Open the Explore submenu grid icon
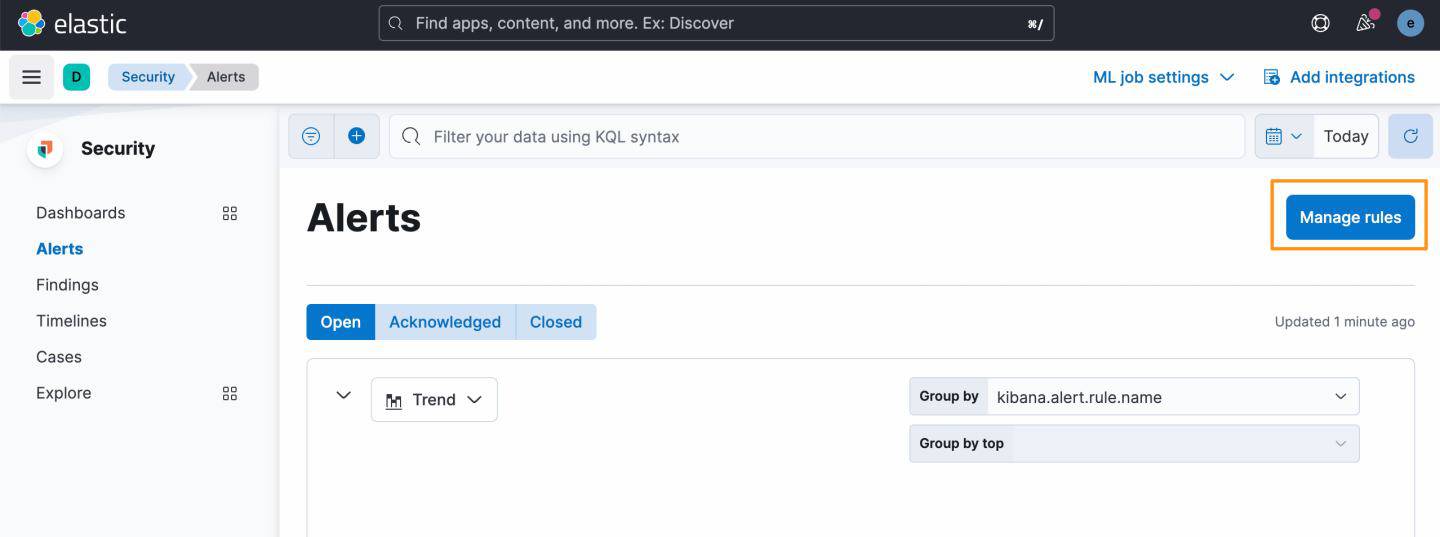Screen dimensions: 1440x537 point(230,393)
